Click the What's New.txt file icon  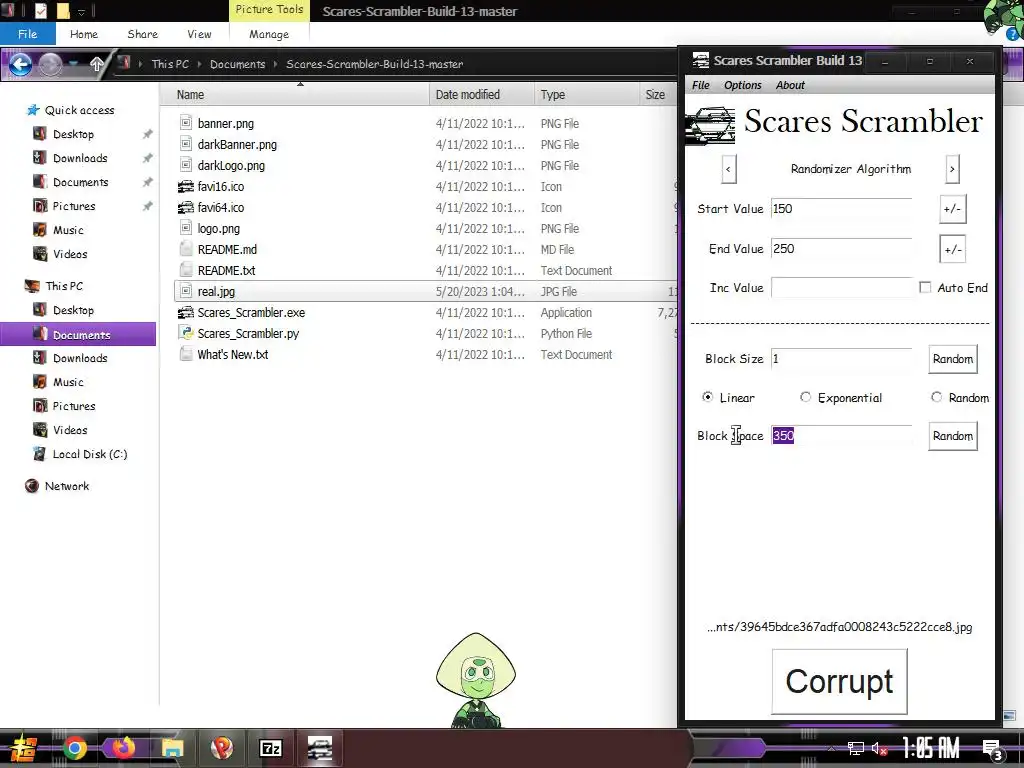pos(186,354)
